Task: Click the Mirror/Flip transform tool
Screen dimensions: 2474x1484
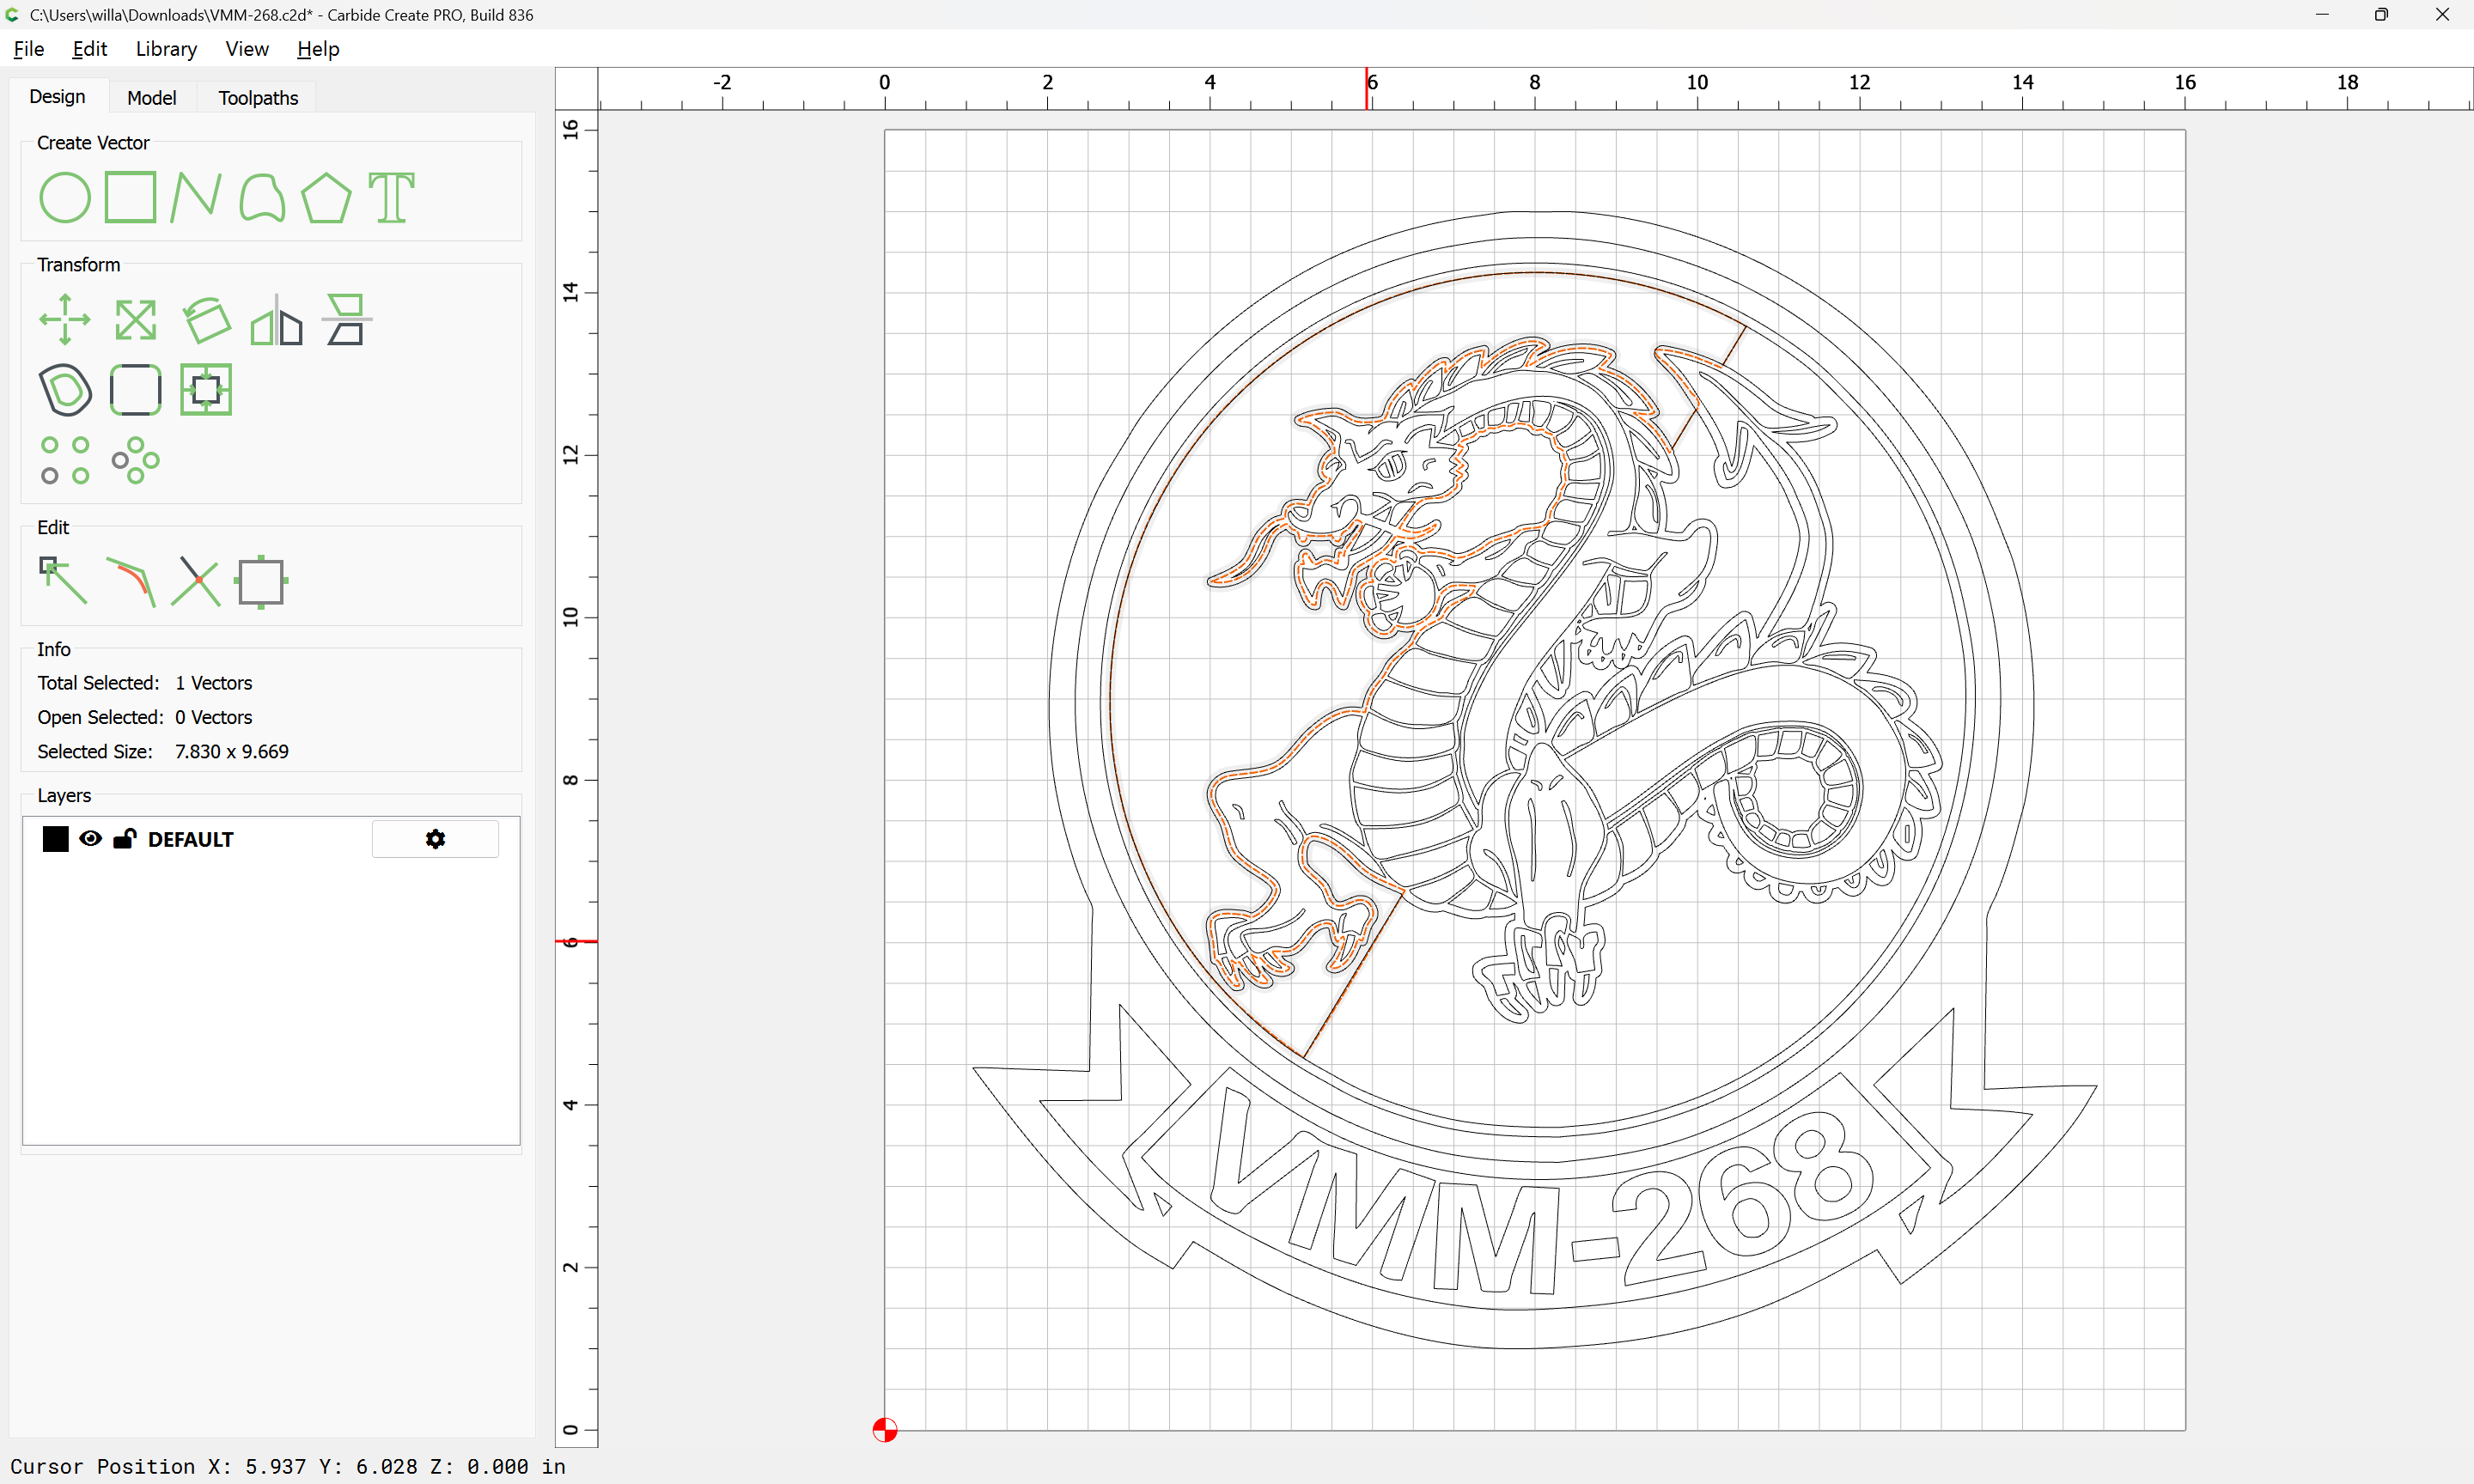Action: (x=276, y=320)
